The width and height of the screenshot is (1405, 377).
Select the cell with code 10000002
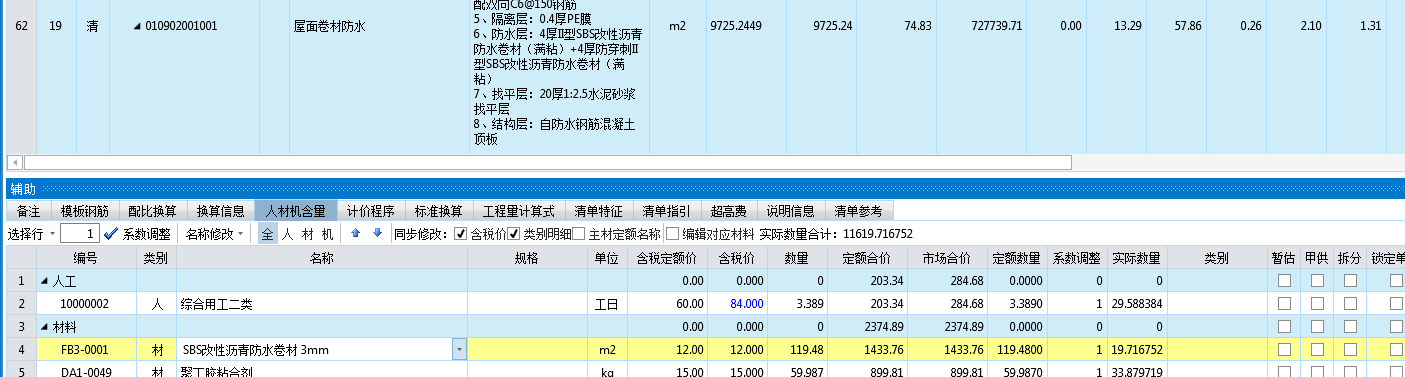coord(85,303)
